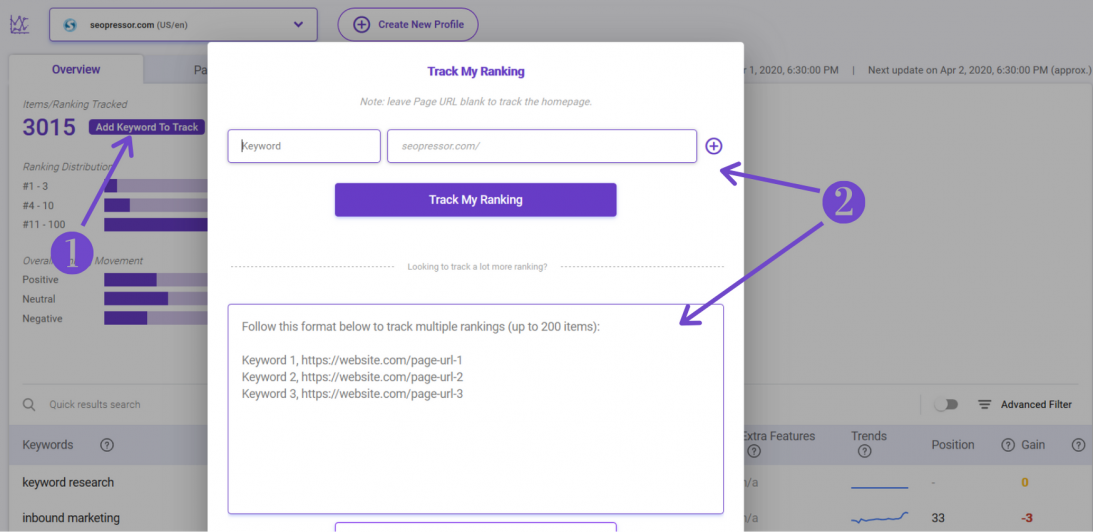The image size is (1093, 532).
Task: Click the Create New Profile button
Action: click(408, 24)
